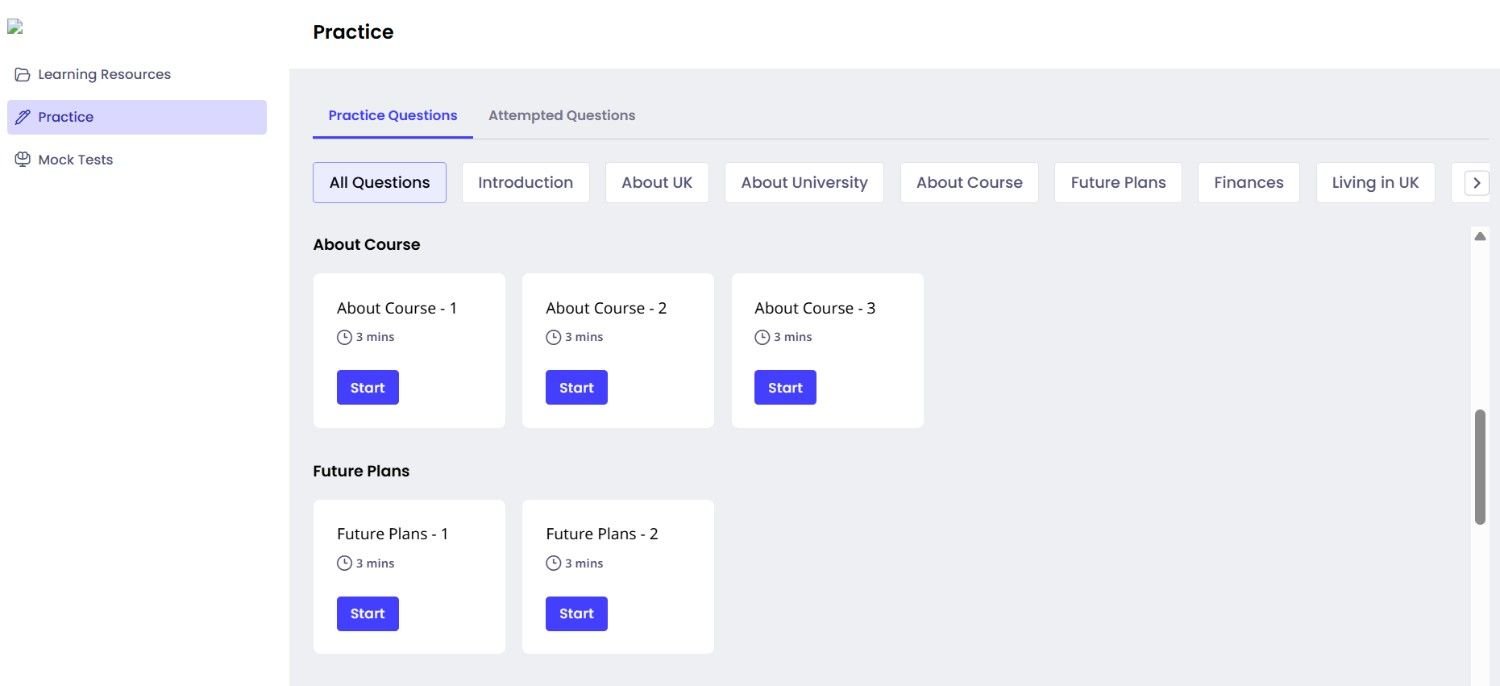Open Mock Tests from the sidebar
This screenshot has width=1500, height=686.
tap(75, 160)
